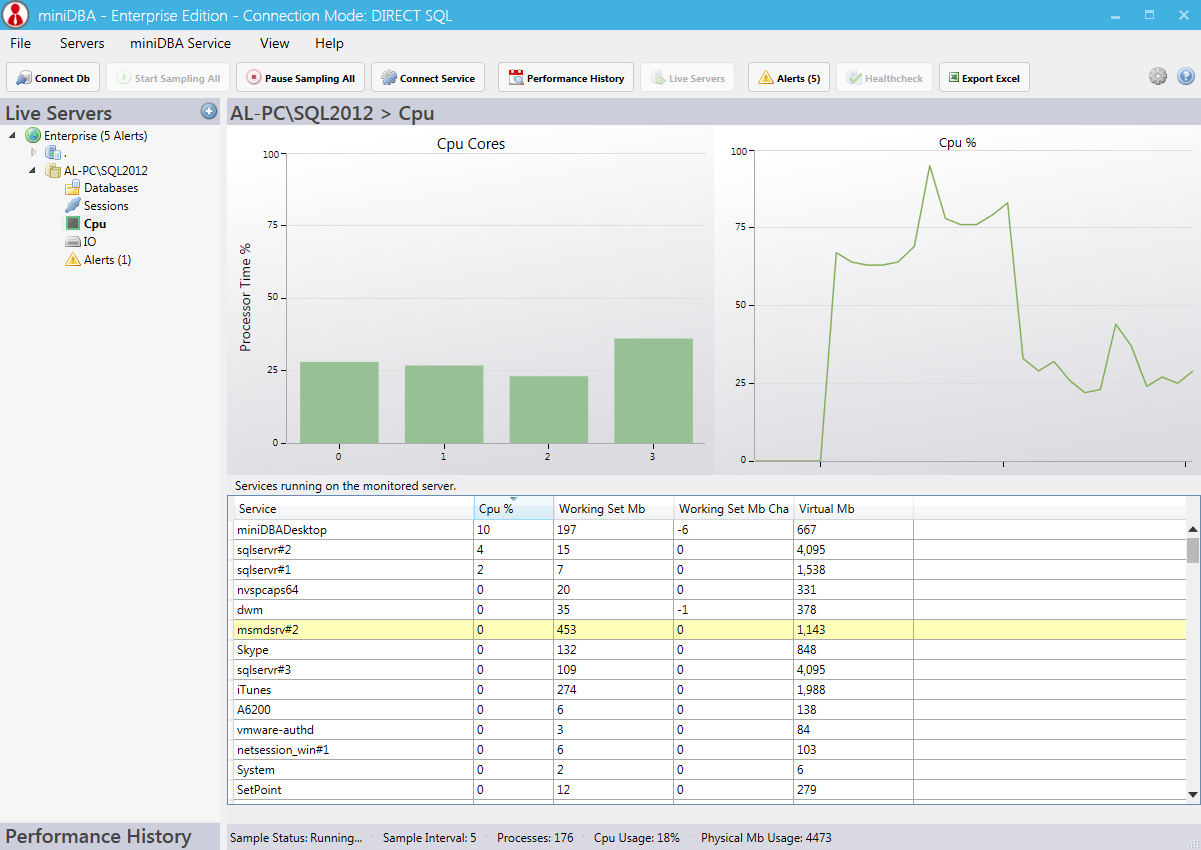The height and width of the screenshot is (850, 1201).
Task: Open Performance History from toolbar
Action: [x=566, y=78]
